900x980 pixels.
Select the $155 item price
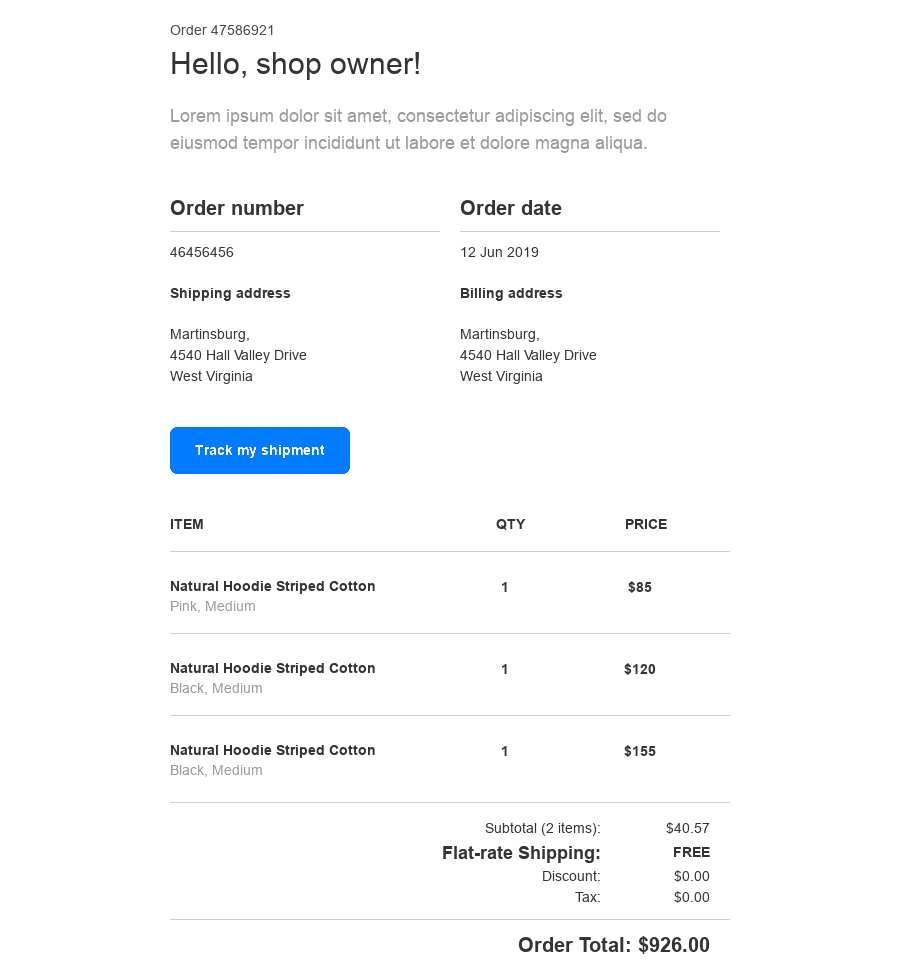(x=640, y=751)
